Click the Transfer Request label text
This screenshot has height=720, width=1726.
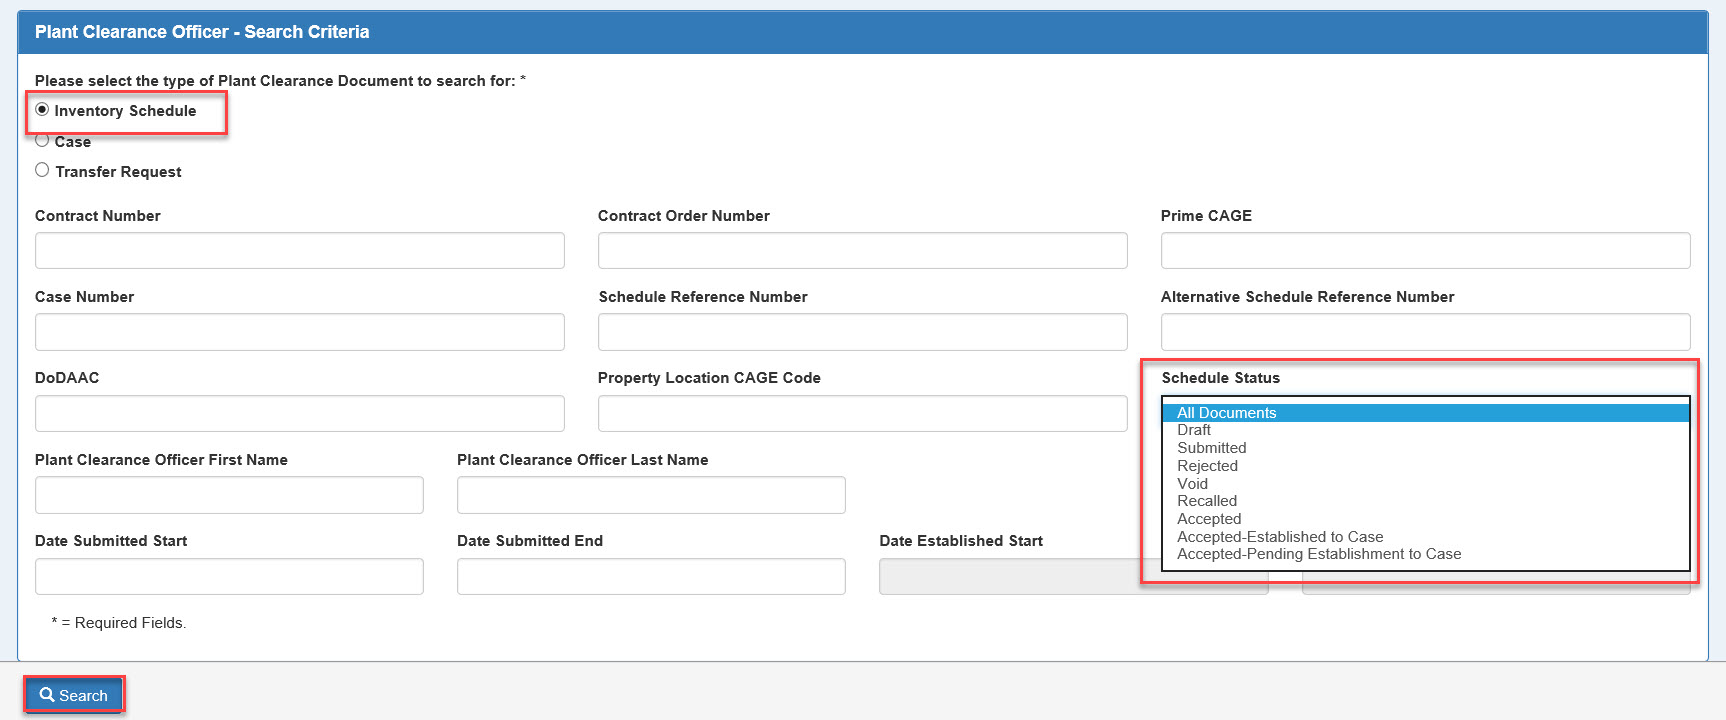tap(118, 172)
